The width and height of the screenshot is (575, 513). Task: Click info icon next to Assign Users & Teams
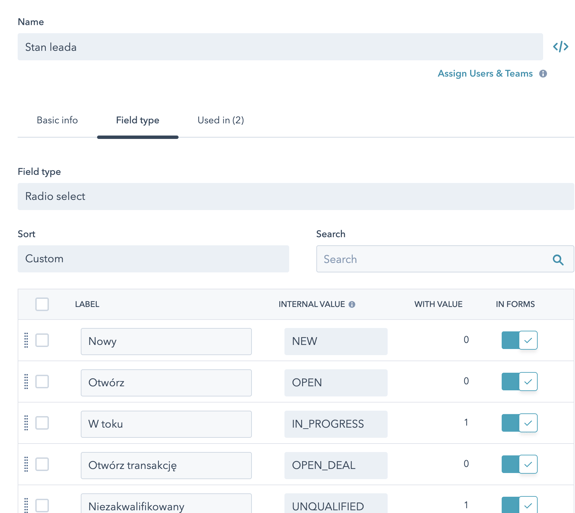tap(543, 74)
